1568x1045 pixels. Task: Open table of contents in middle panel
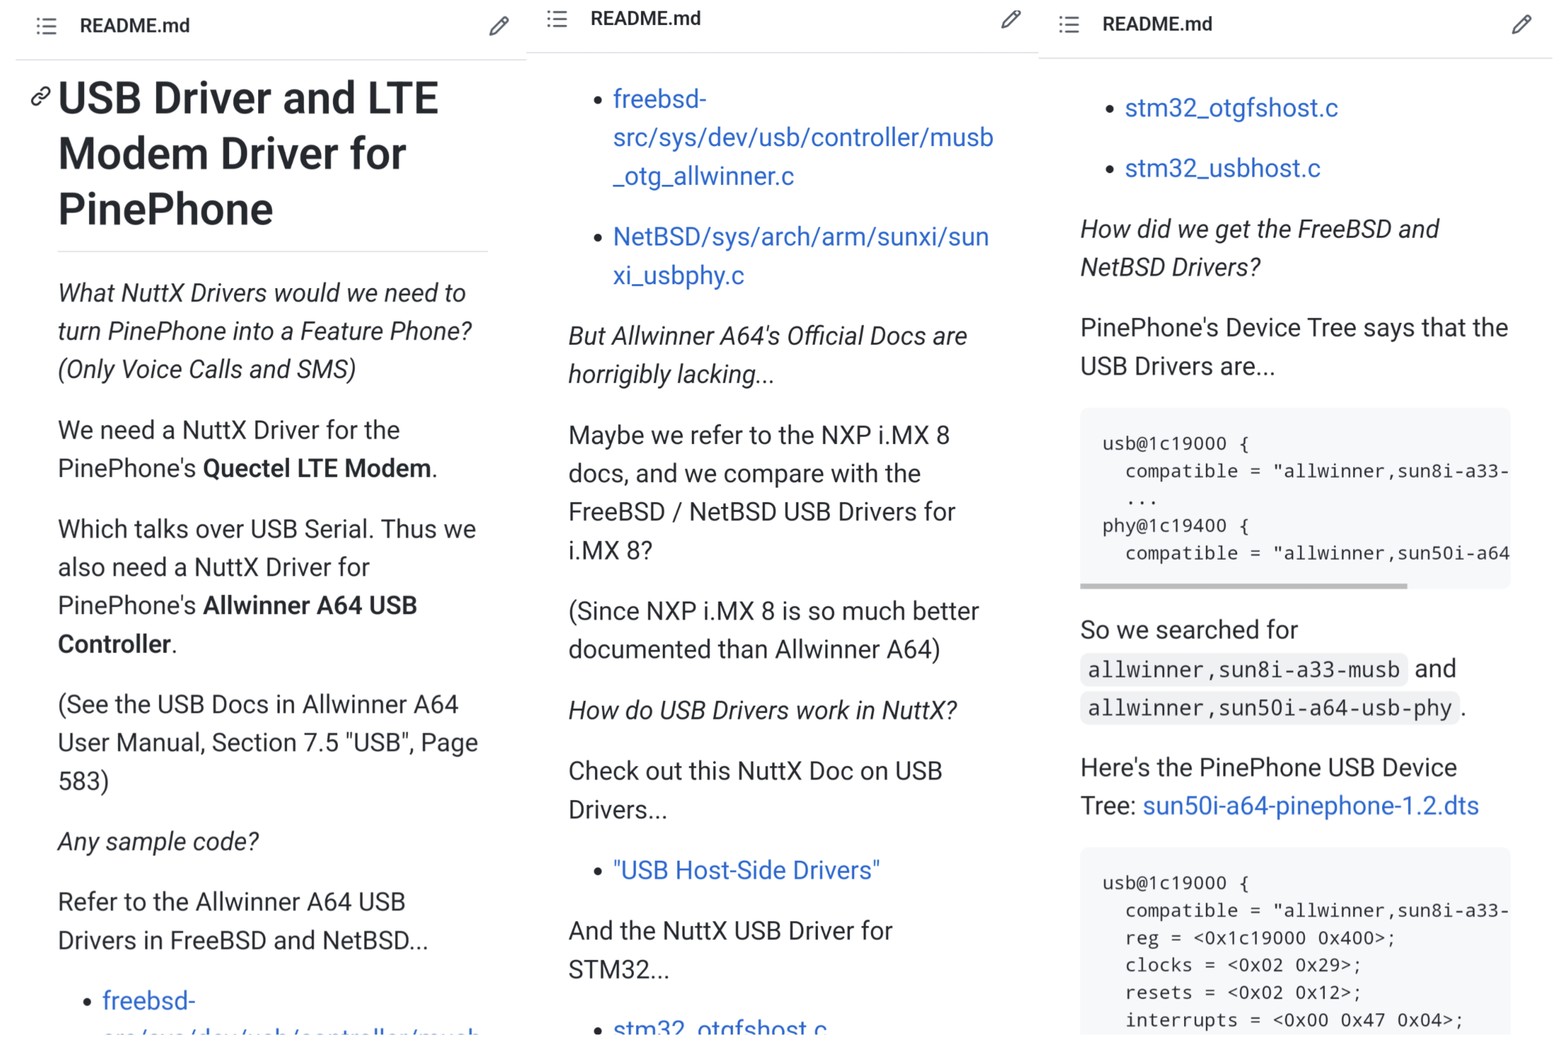click(x=557, y=19)
